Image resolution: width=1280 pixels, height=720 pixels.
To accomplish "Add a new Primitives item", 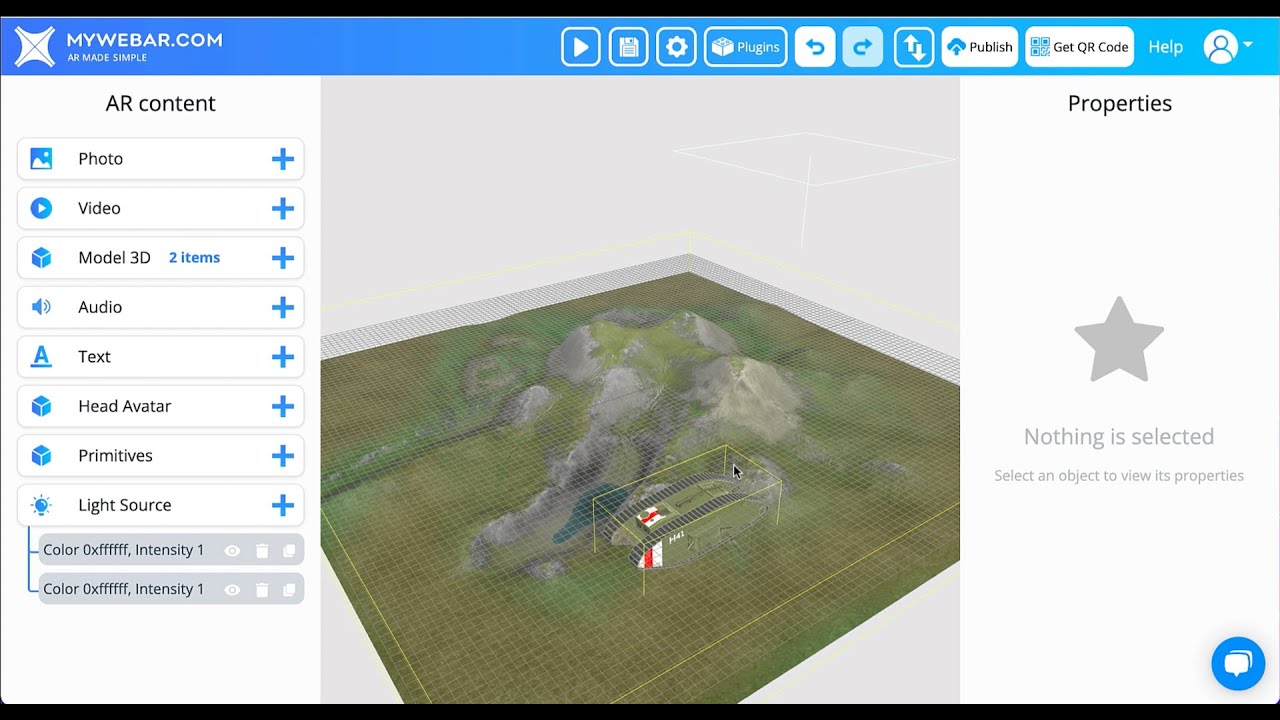I will point(283,456).
